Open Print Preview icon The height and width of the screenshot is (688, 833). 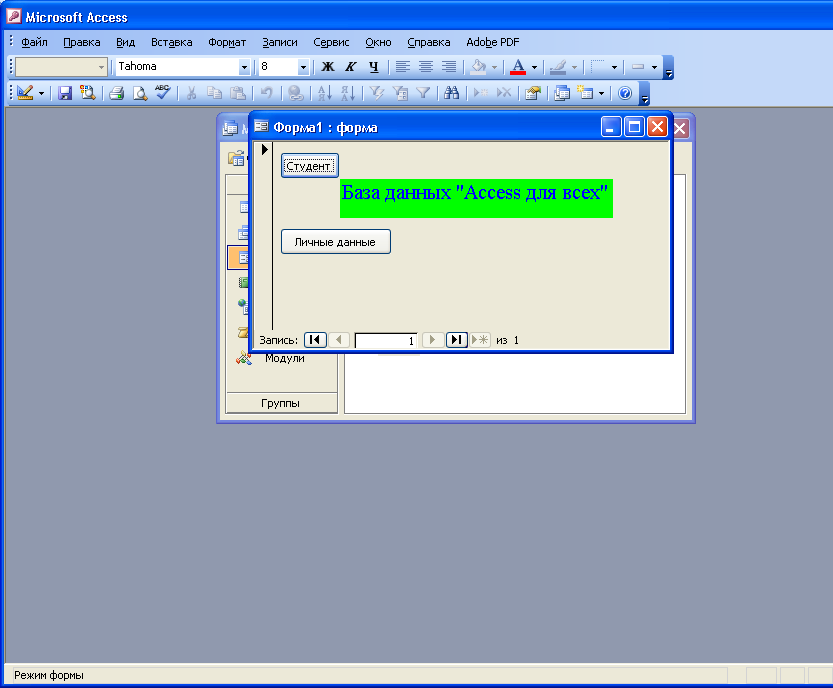click(140, 93)
